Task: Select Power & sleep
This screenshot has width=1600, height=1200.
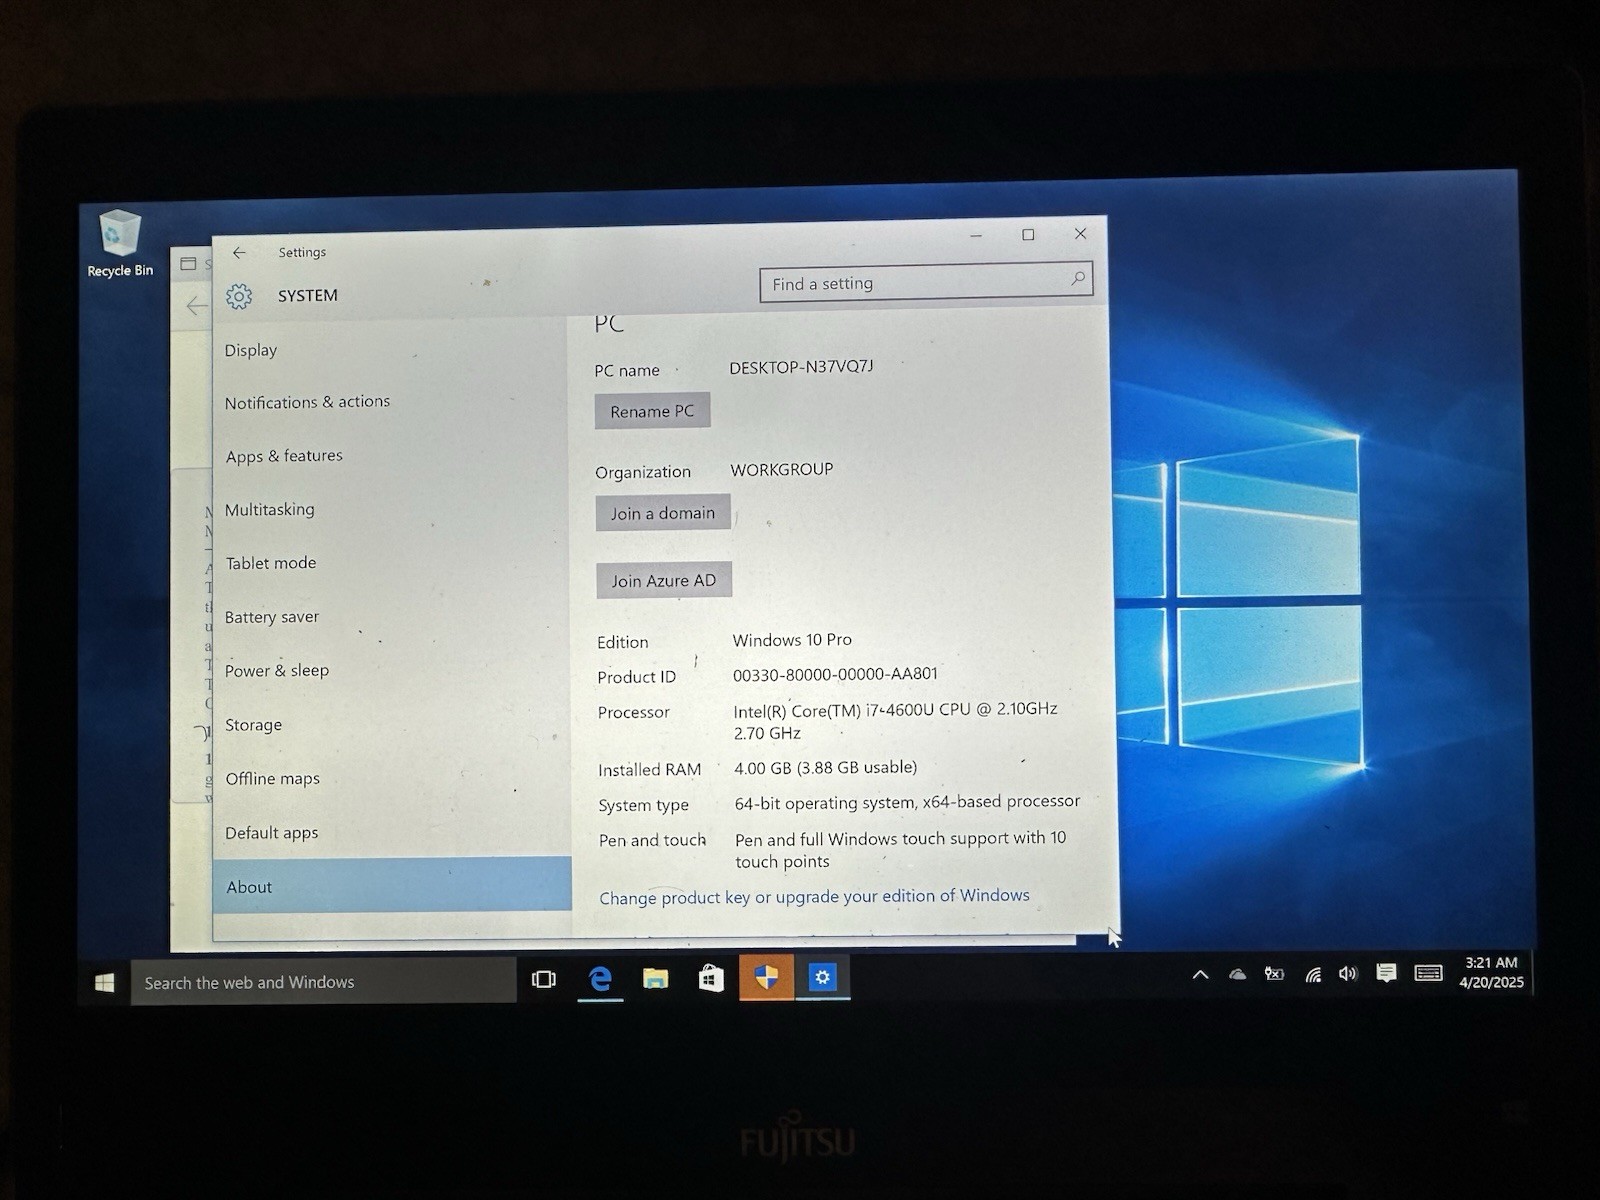Action: coord(277,671)
